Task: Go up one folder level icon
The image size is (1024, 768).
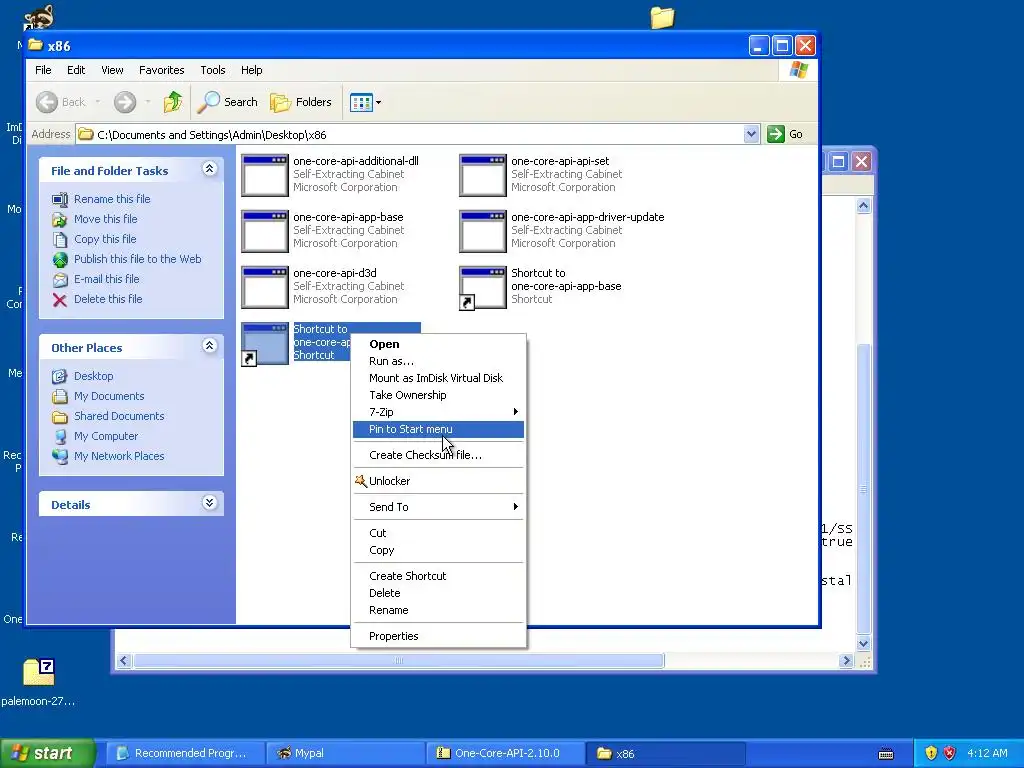Action: (173, 102)
